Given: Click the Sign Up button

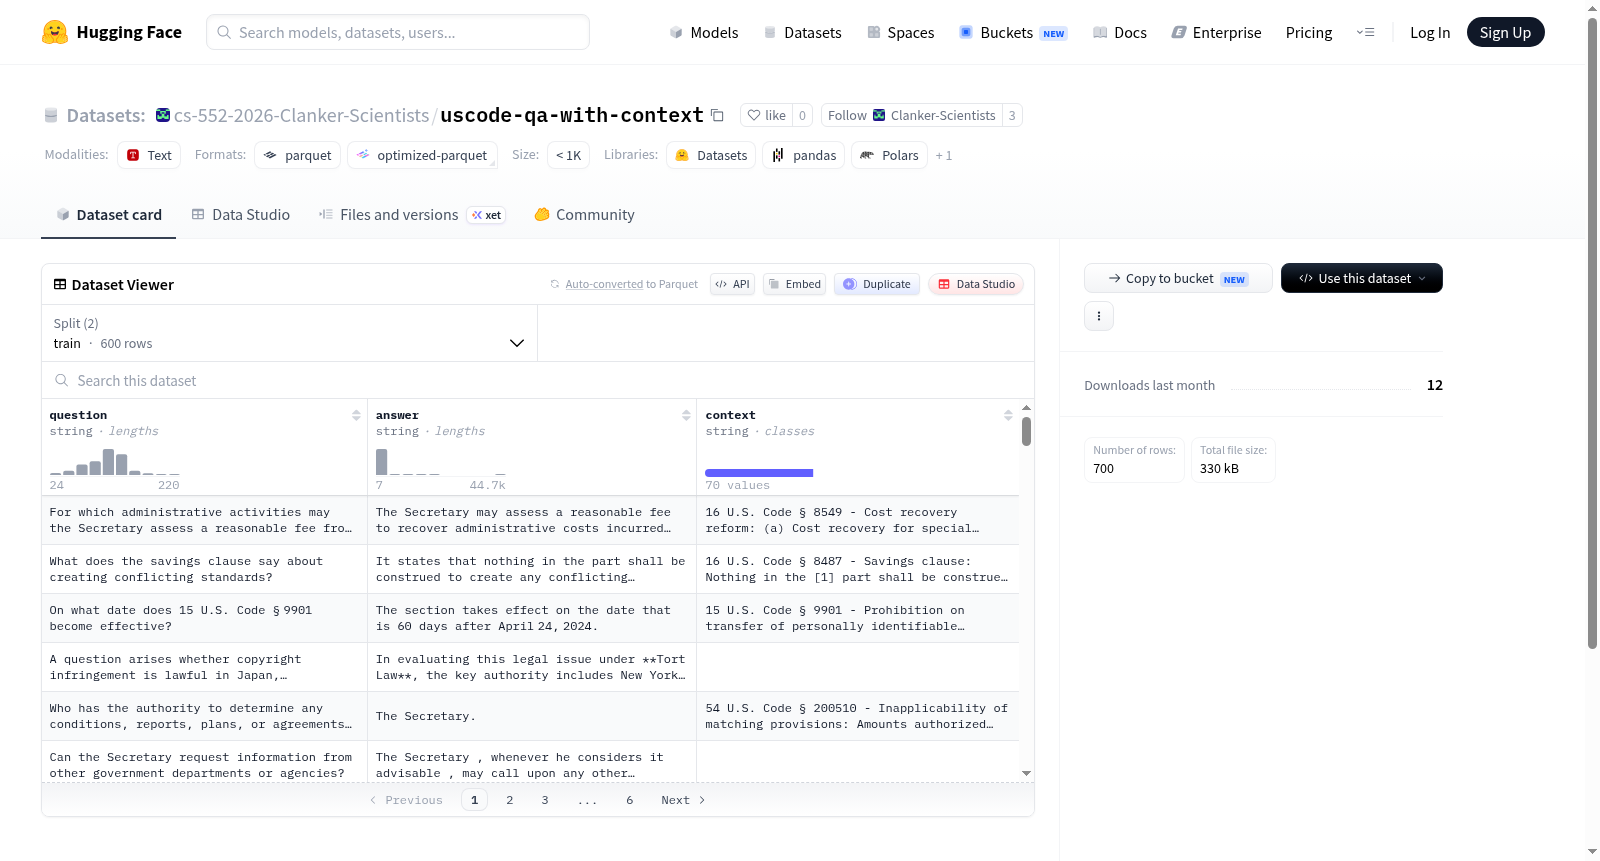Looking at the screenshot, I should (1505, 32).
